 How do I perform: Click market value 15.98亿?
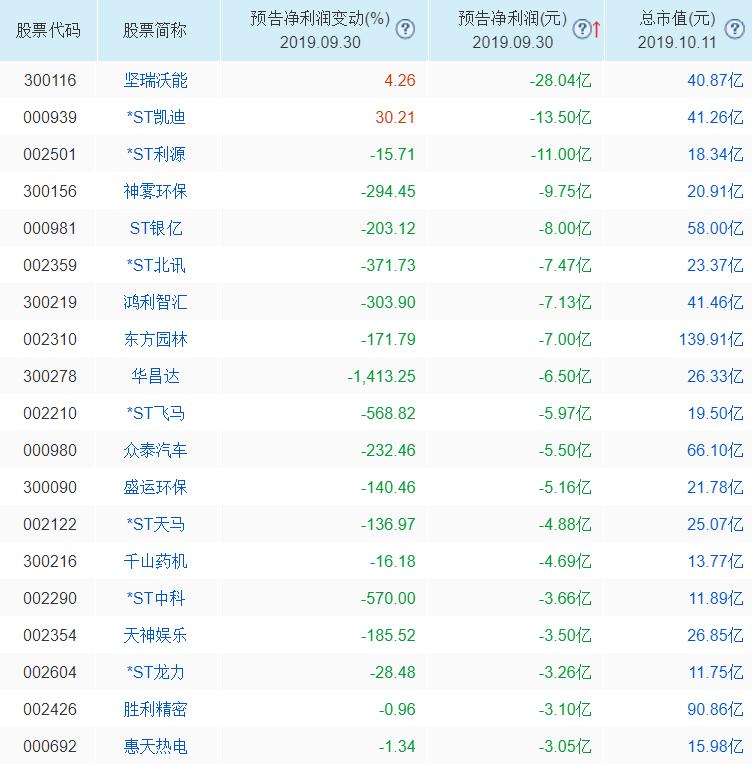715,746
